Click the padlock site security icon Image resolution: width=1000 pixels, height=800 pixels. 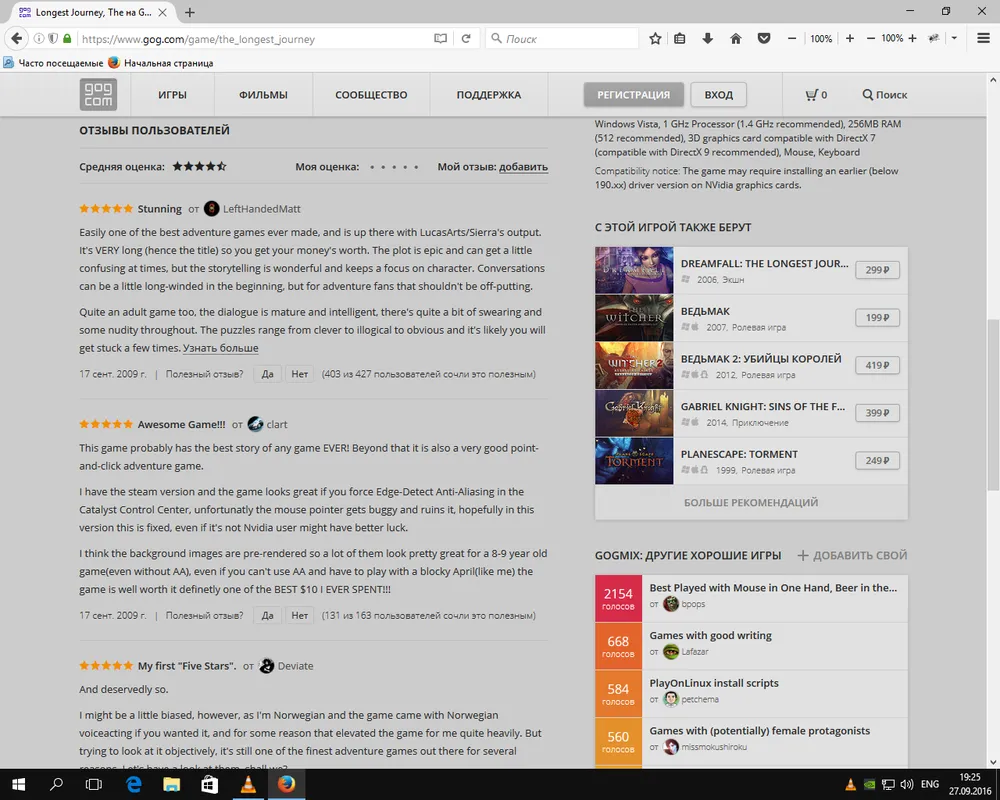coord(67,39)
